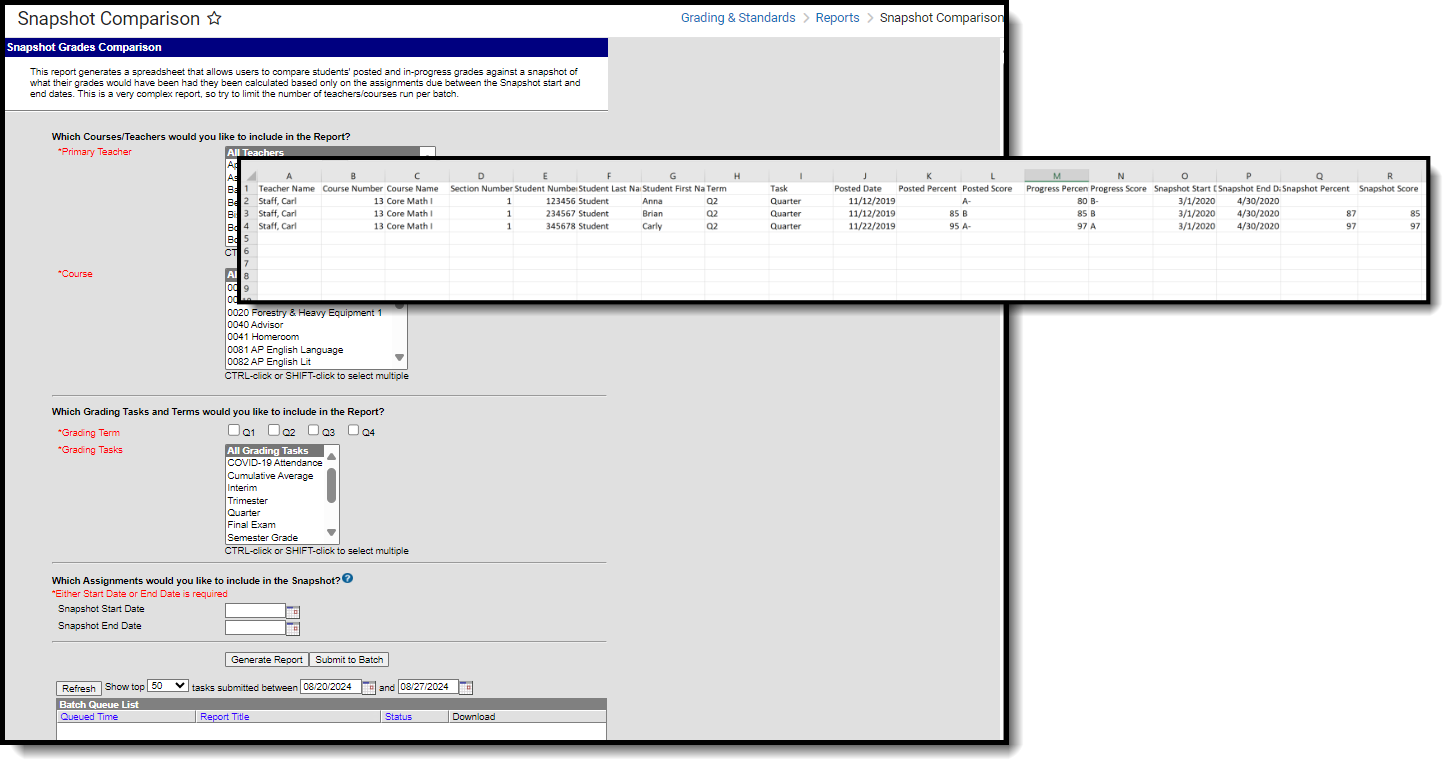This screenshot has width=1451, height=770.
Task: Click student number cell 345678
Action: (x=545, y=226)
